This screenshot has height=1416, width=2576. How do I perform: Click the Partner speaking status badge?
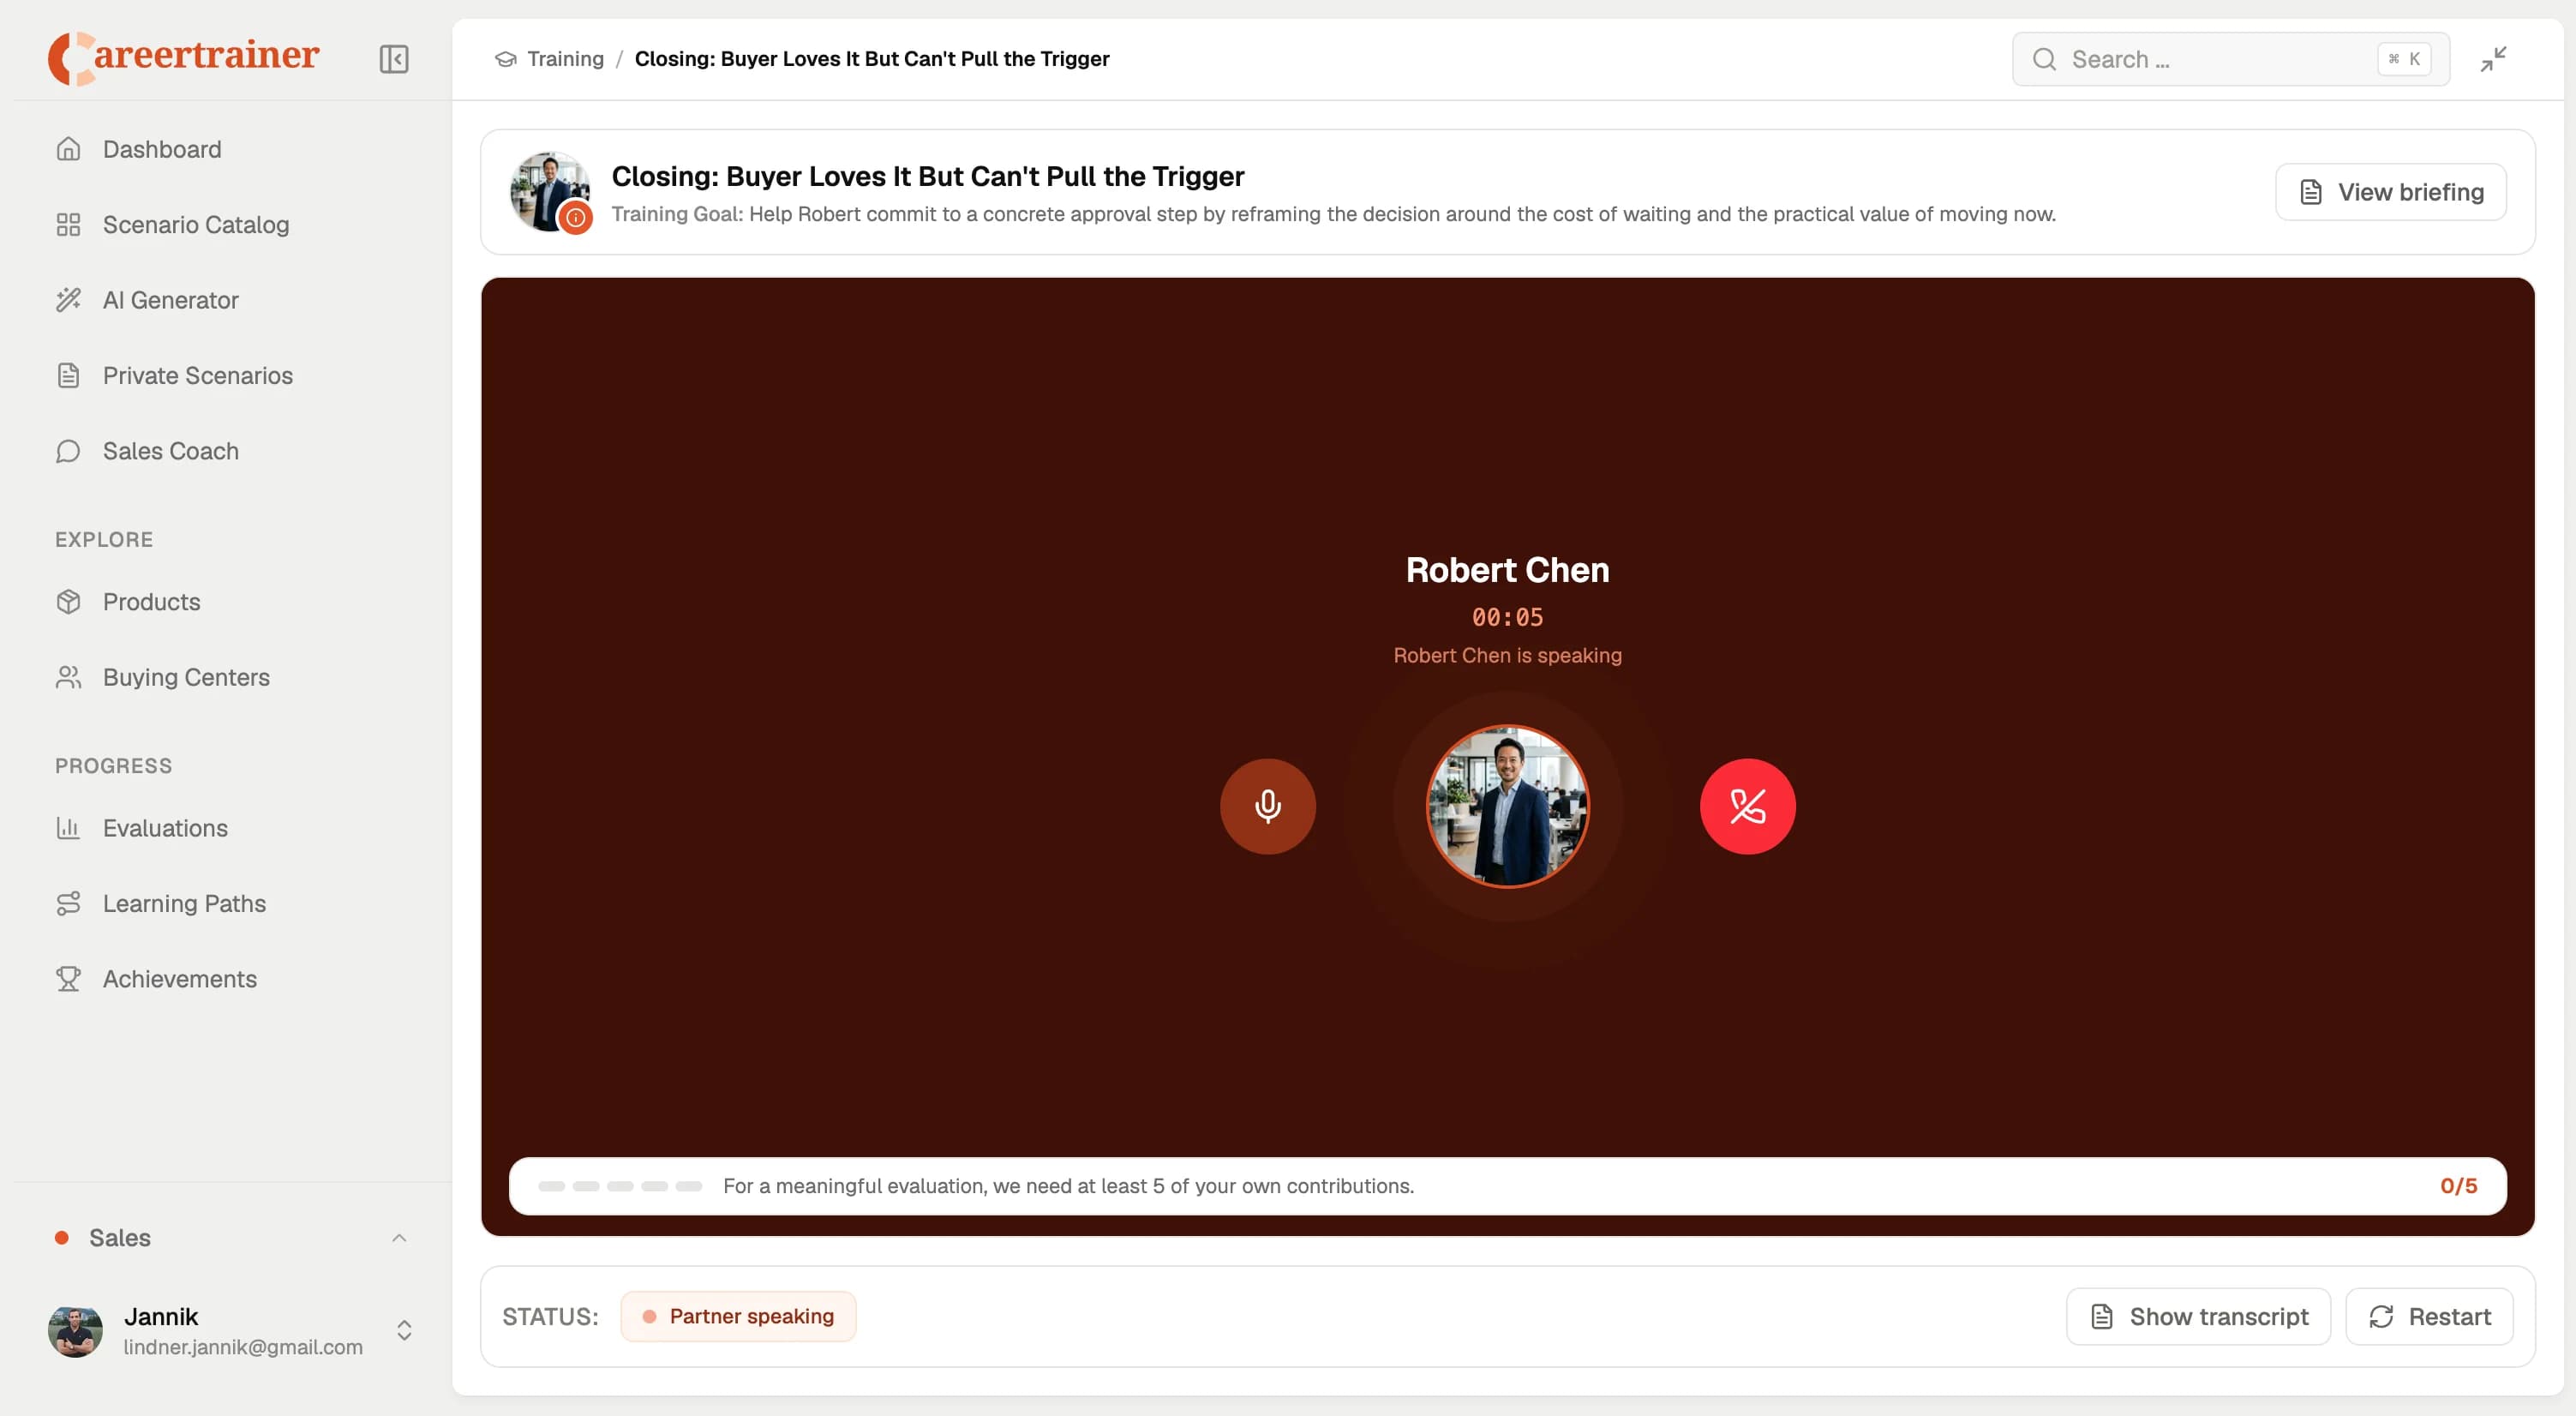point(738,1316)
